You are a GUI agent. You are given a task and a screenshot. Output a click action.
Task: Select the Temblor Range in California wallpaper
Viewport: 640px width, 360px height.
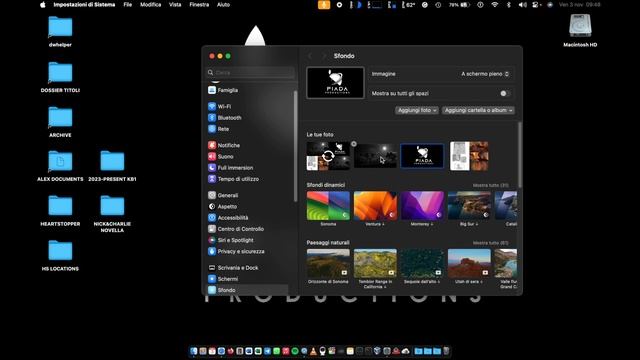(x=375, y=263)
